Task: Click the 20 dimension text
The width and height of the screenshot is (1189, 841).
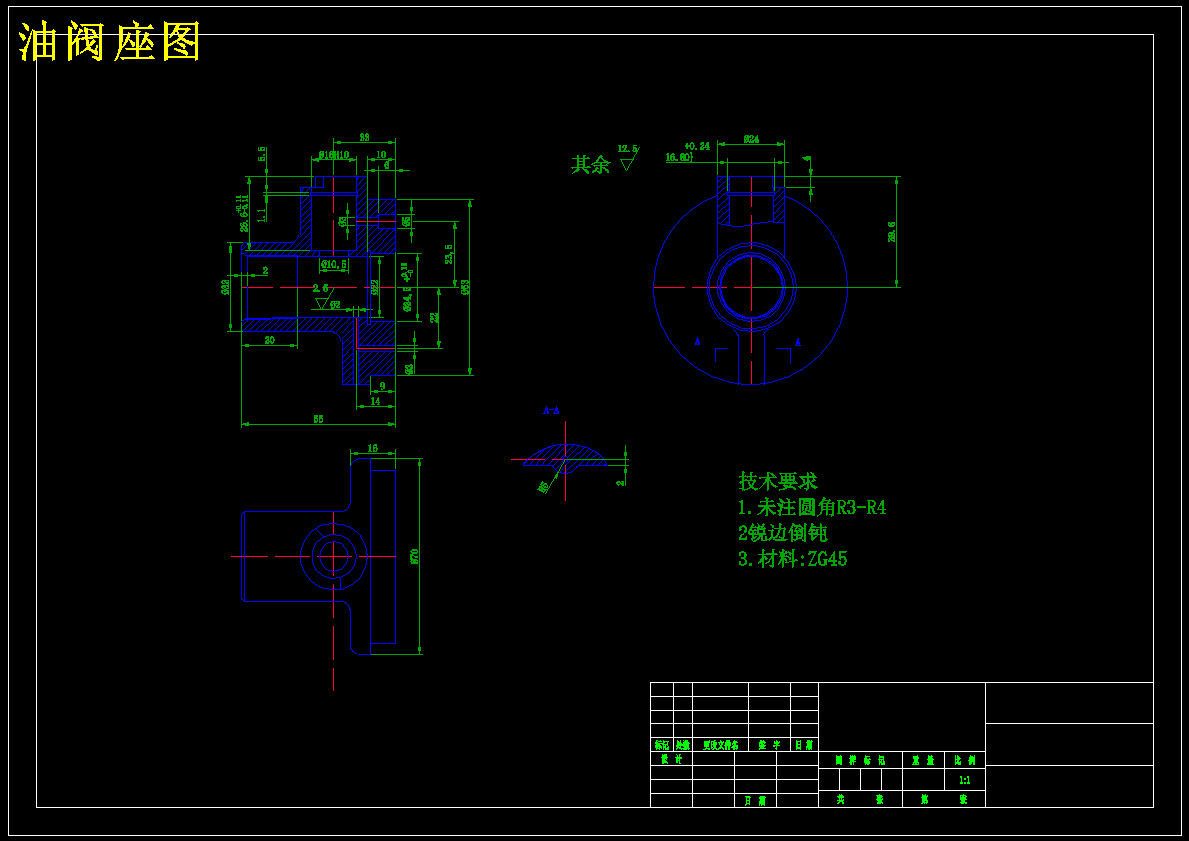Action: pyautogui.click(x=269, y=340)
